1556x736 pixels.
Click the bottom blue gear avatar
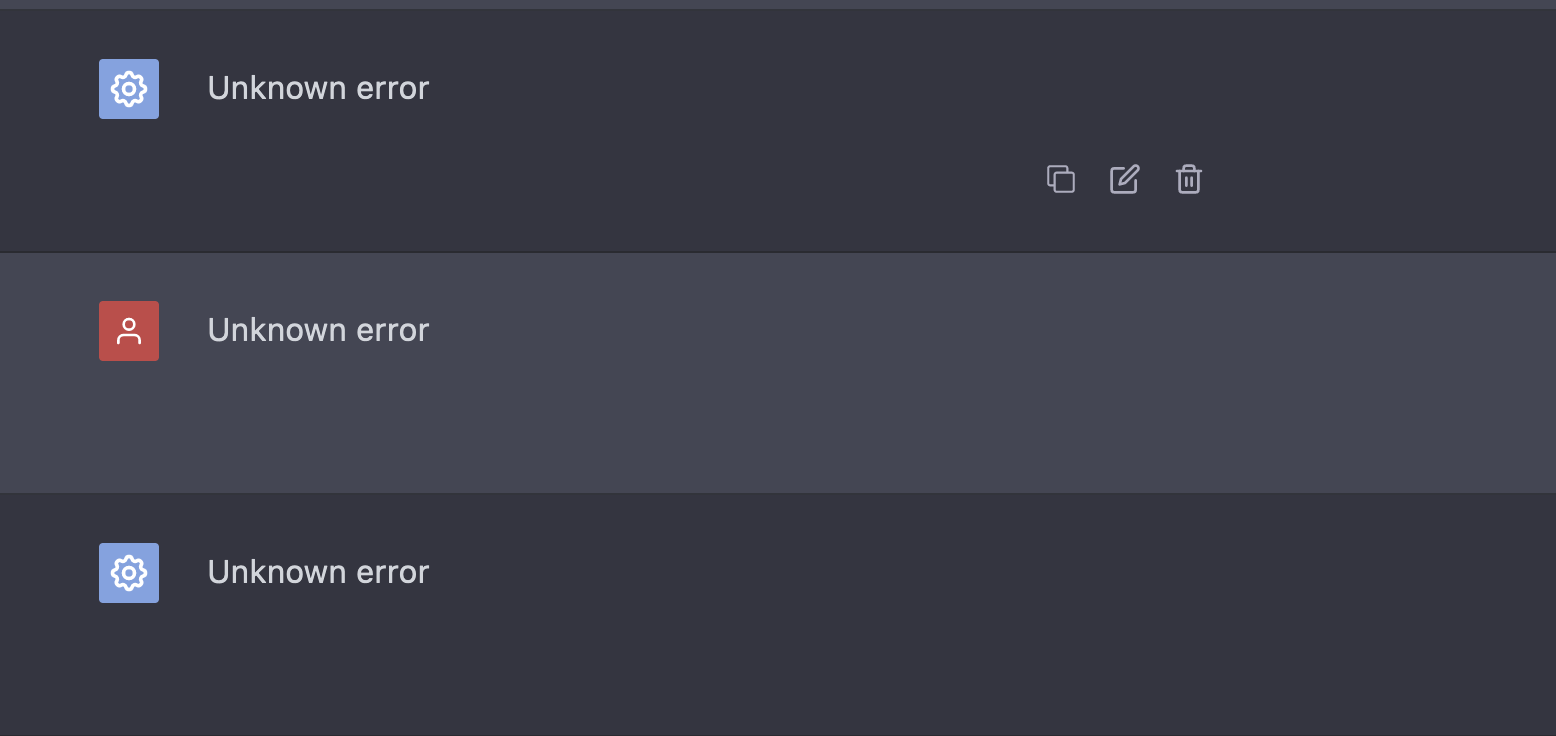point(129,573)
